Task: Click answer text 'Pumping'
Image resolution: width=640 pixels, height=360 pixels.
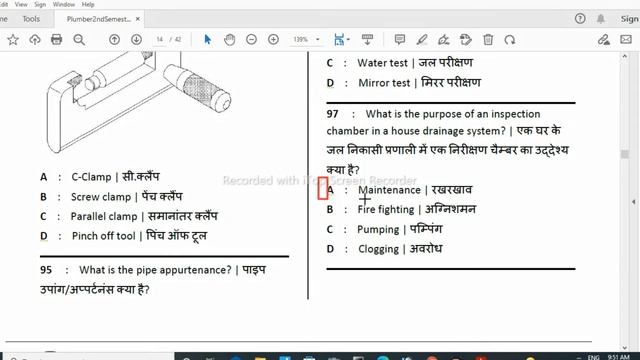Action: 378,229
